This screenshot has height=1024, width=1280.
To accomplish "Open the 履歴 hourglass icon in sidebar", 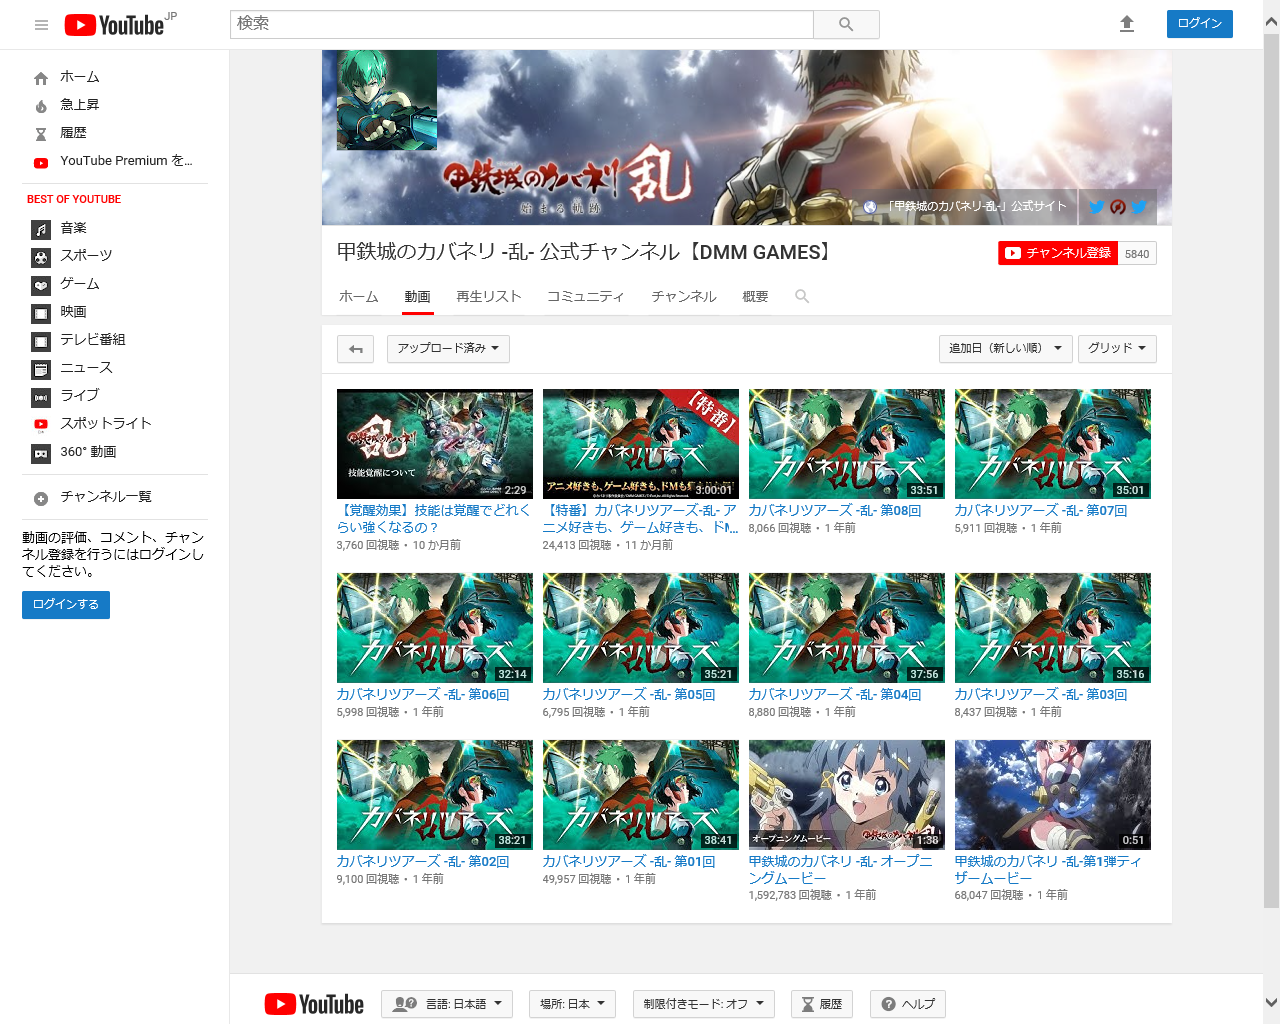I will coord(41,134).
